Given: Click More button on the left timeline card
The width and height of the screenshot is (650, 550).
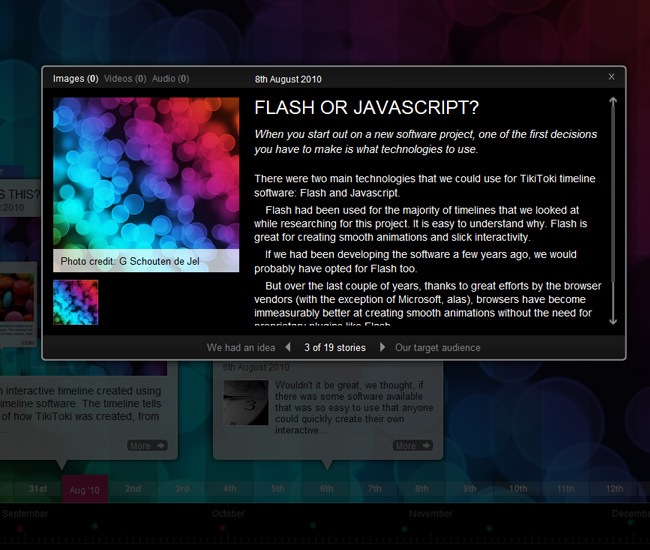Looking at the screenshot, I should (x=147, y=446).
